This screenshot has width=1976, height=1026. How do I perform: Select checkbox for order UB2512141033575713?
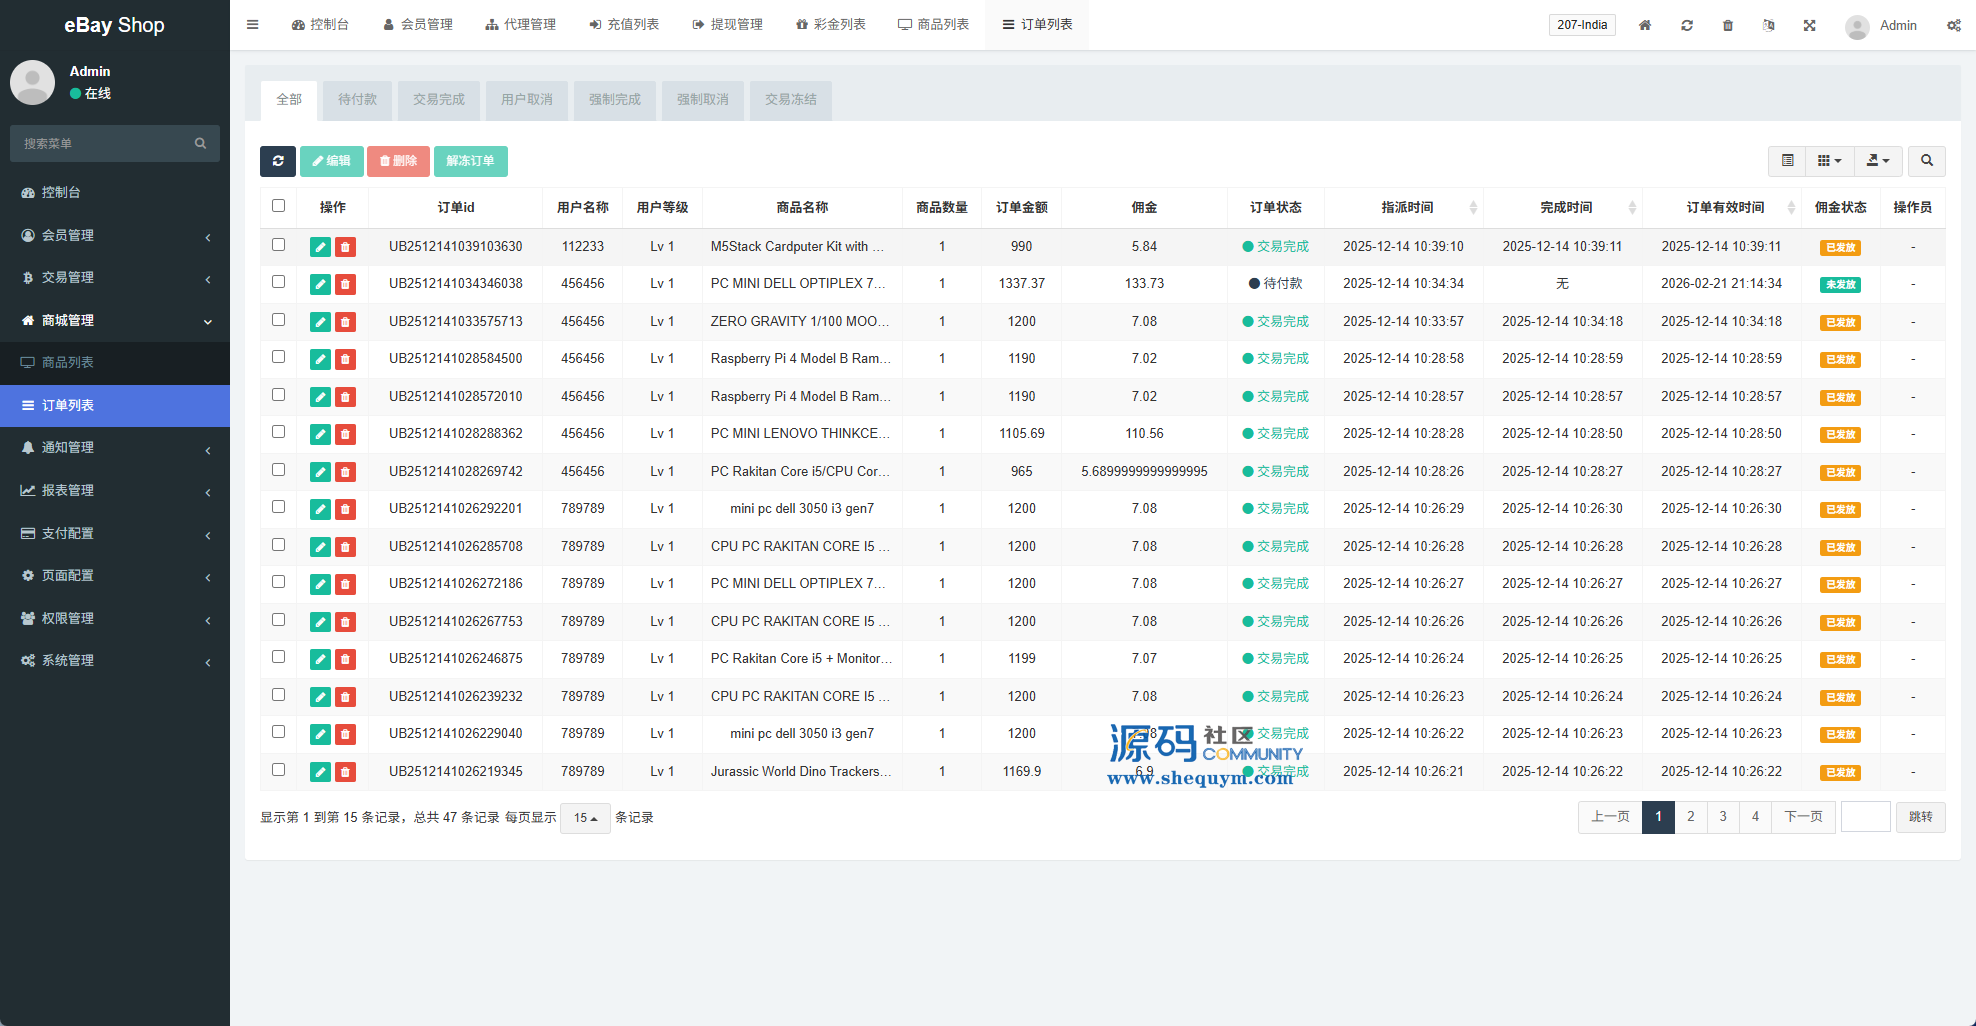point(279,320)
